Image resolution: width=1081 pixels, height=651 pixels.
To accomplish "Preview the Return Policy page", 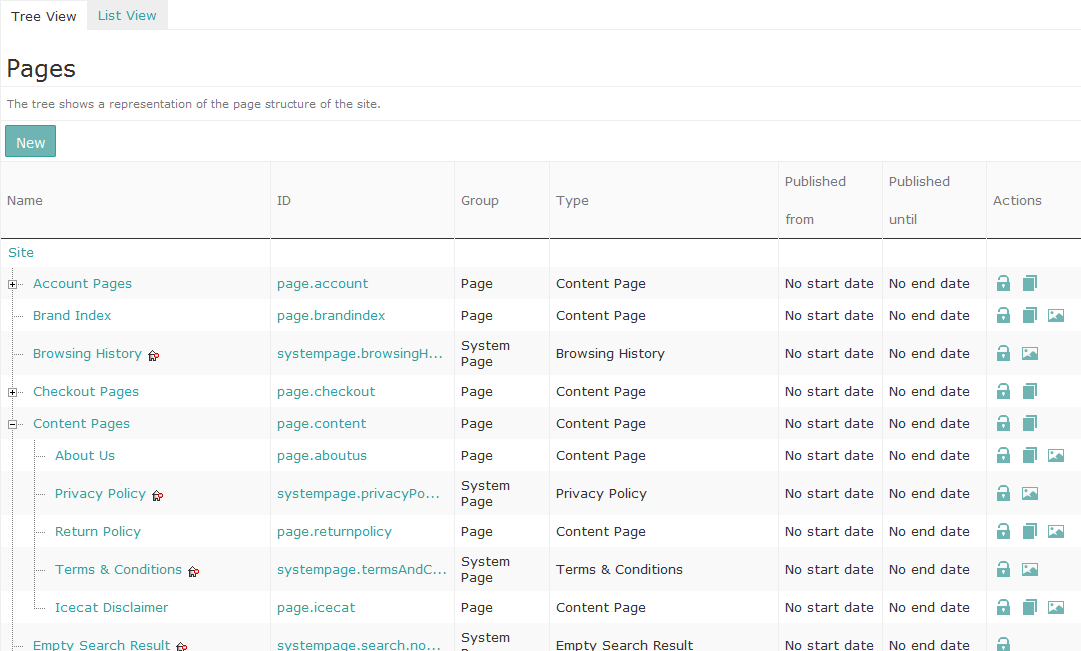I will [x=1056, y=531].
